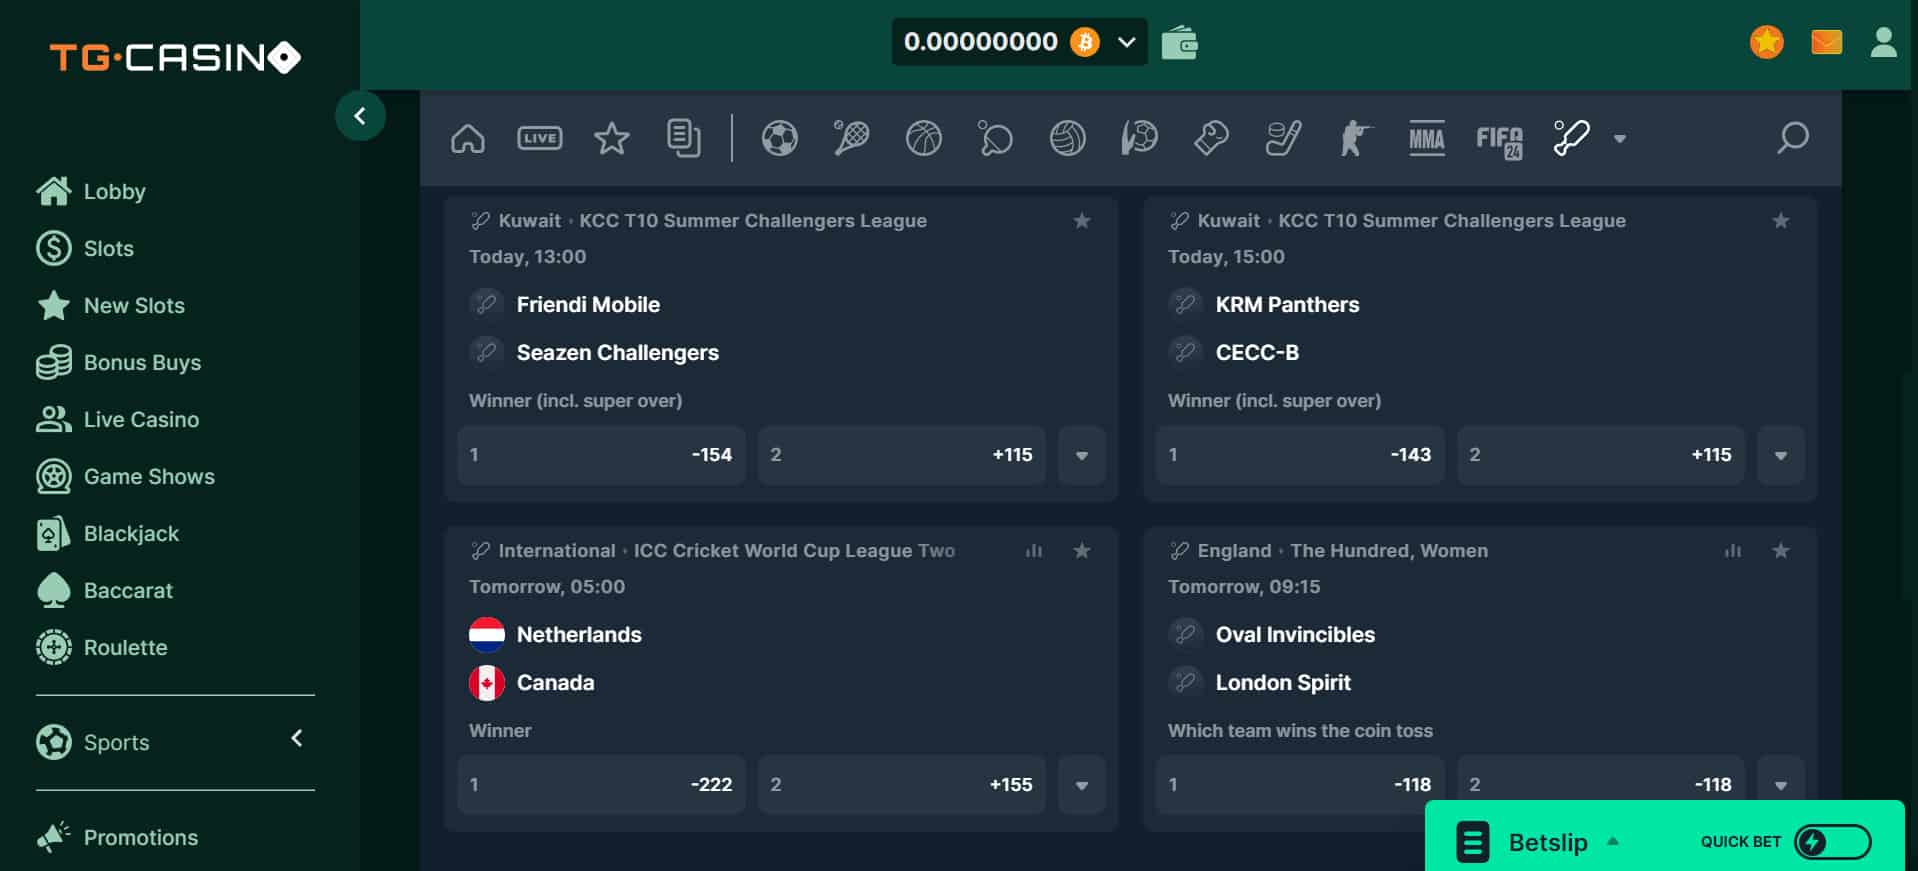Viewport: 1918px width, 871px height.
Task: Open New Slots
Action: coord(111,305)
